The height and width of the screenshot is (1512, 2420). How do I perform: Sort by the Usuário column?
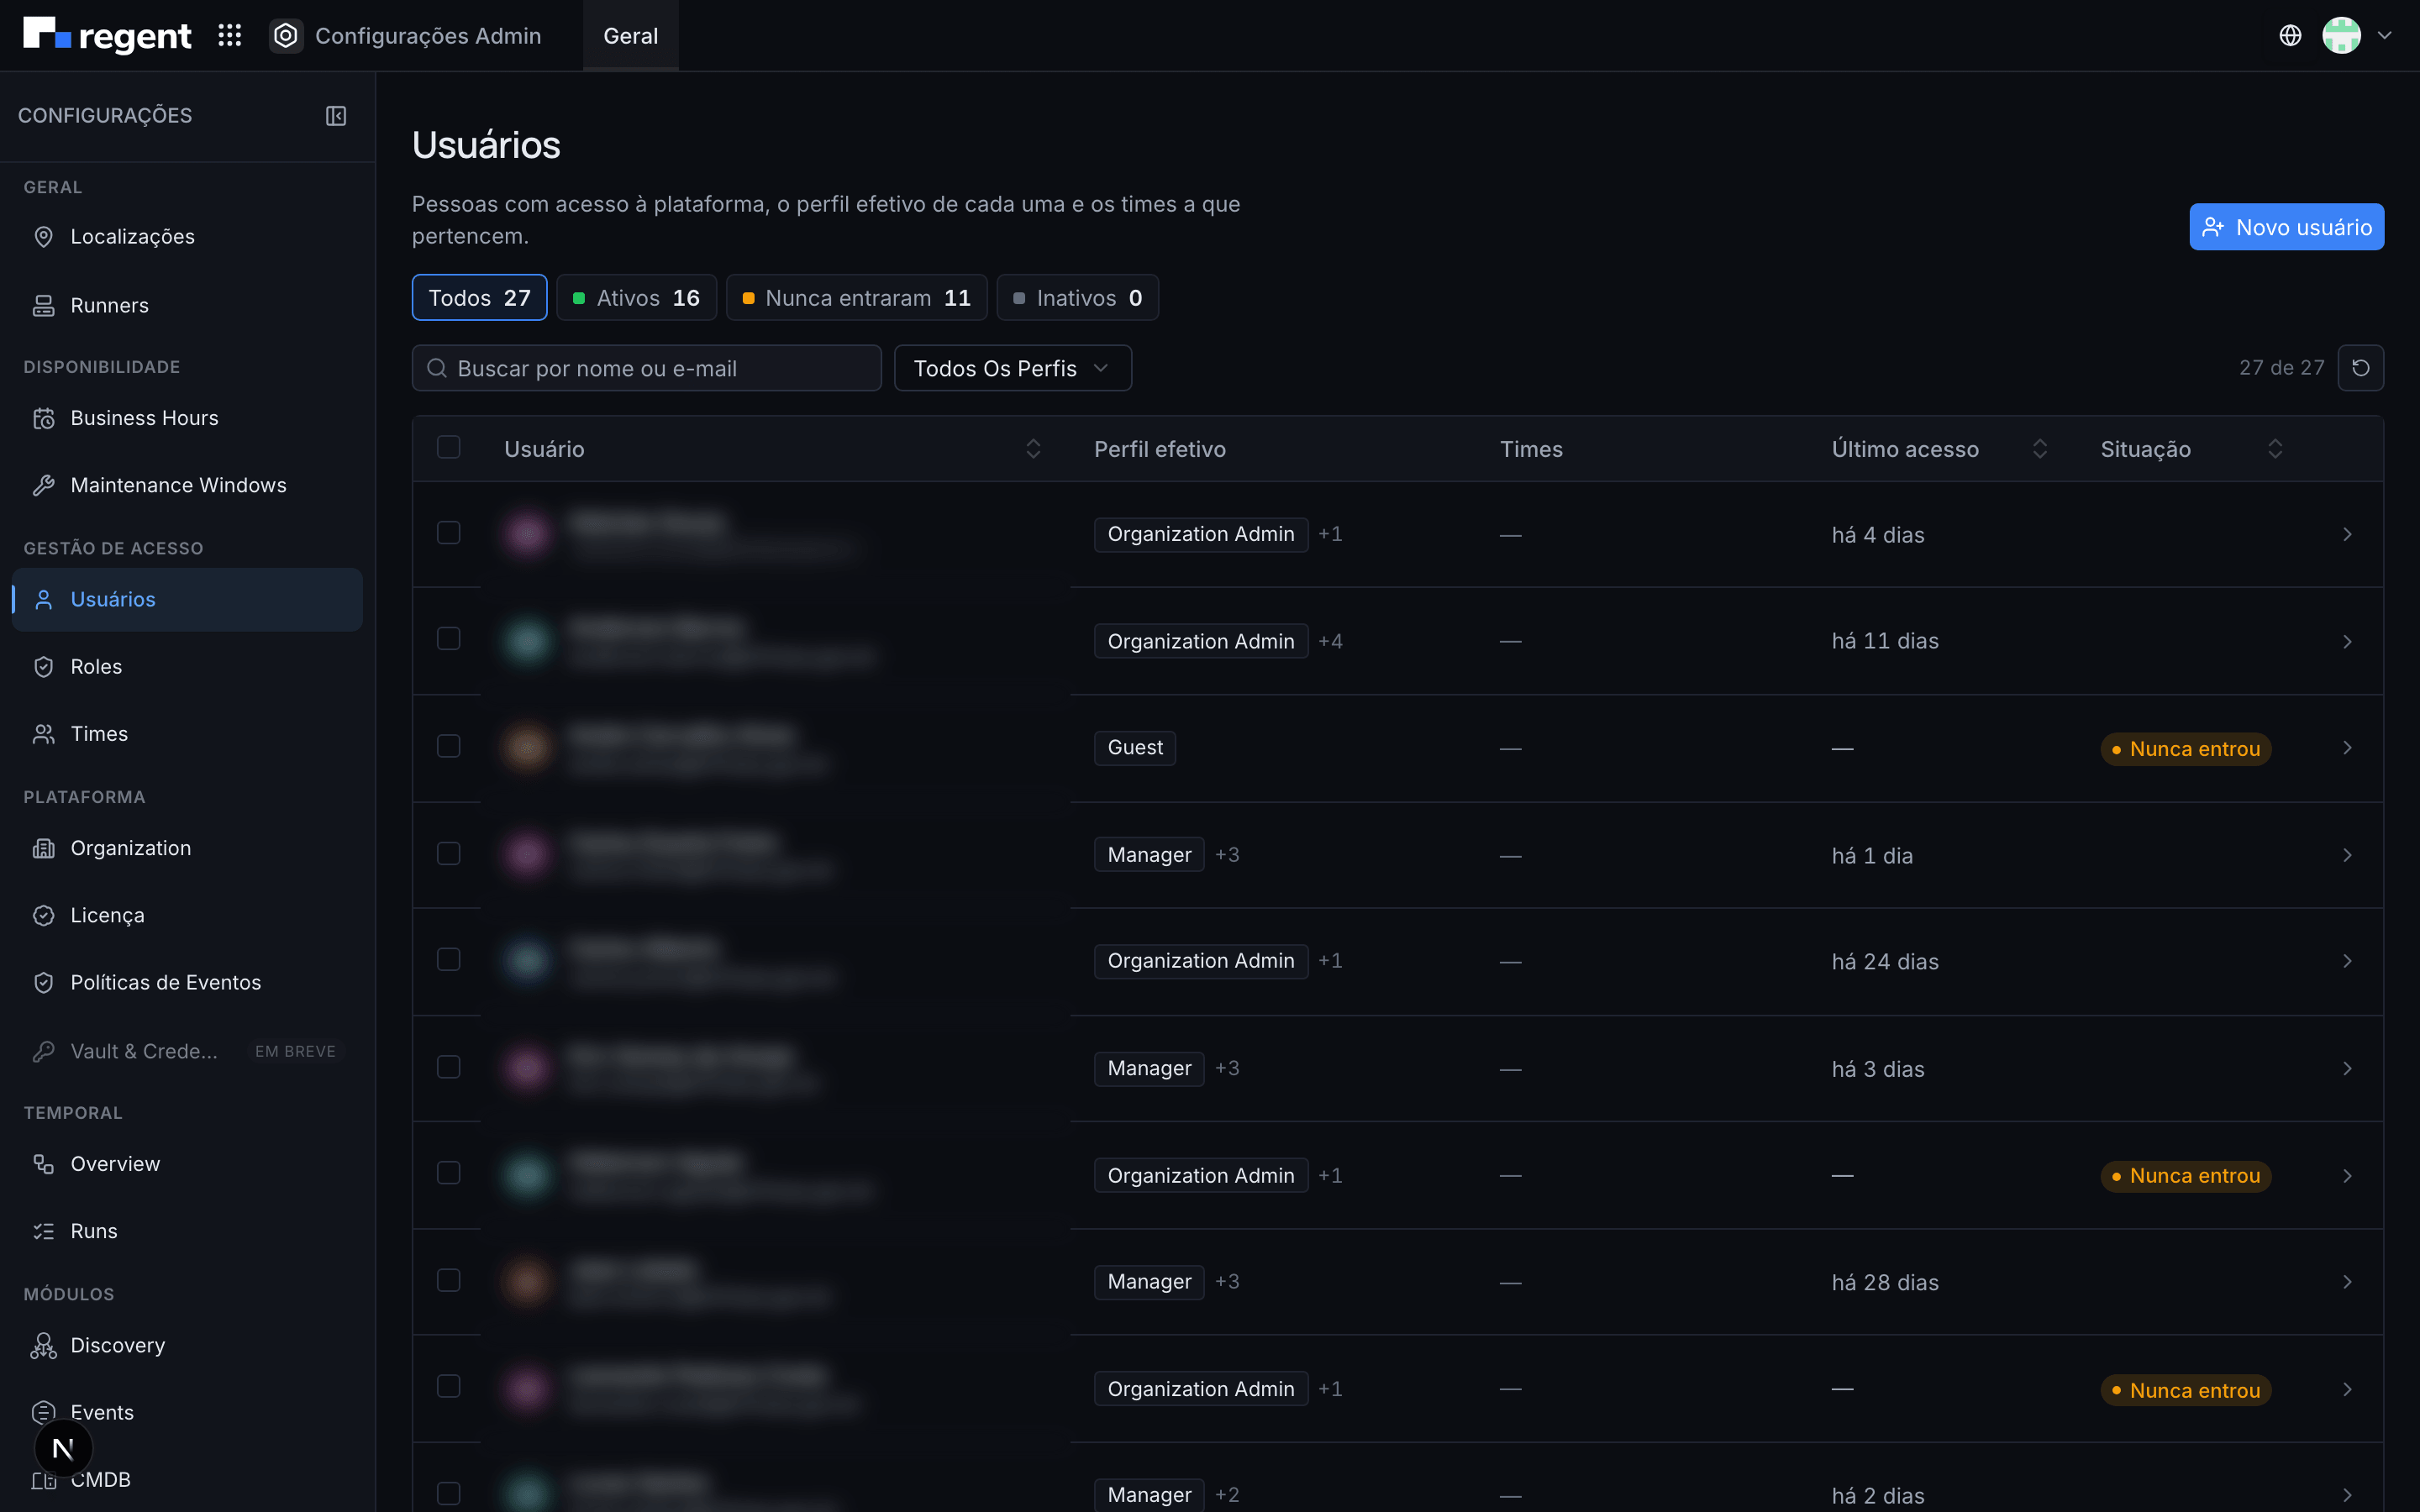pyautogui.click(x=1033, y=449)
